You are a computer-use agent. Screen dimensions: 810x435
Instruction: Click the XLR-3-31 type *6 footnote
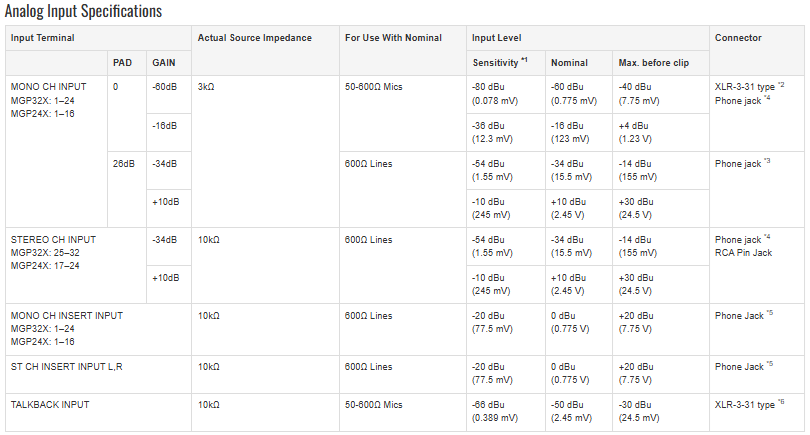[750, 405]
